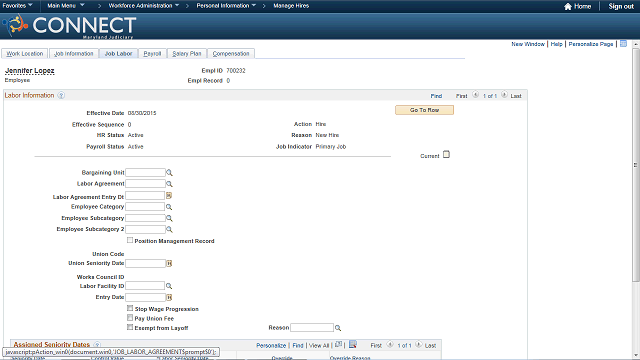The height and width of the screenshot is (360, 640).
Task: Click Go To Row button
Action: [x=424, y=110]
